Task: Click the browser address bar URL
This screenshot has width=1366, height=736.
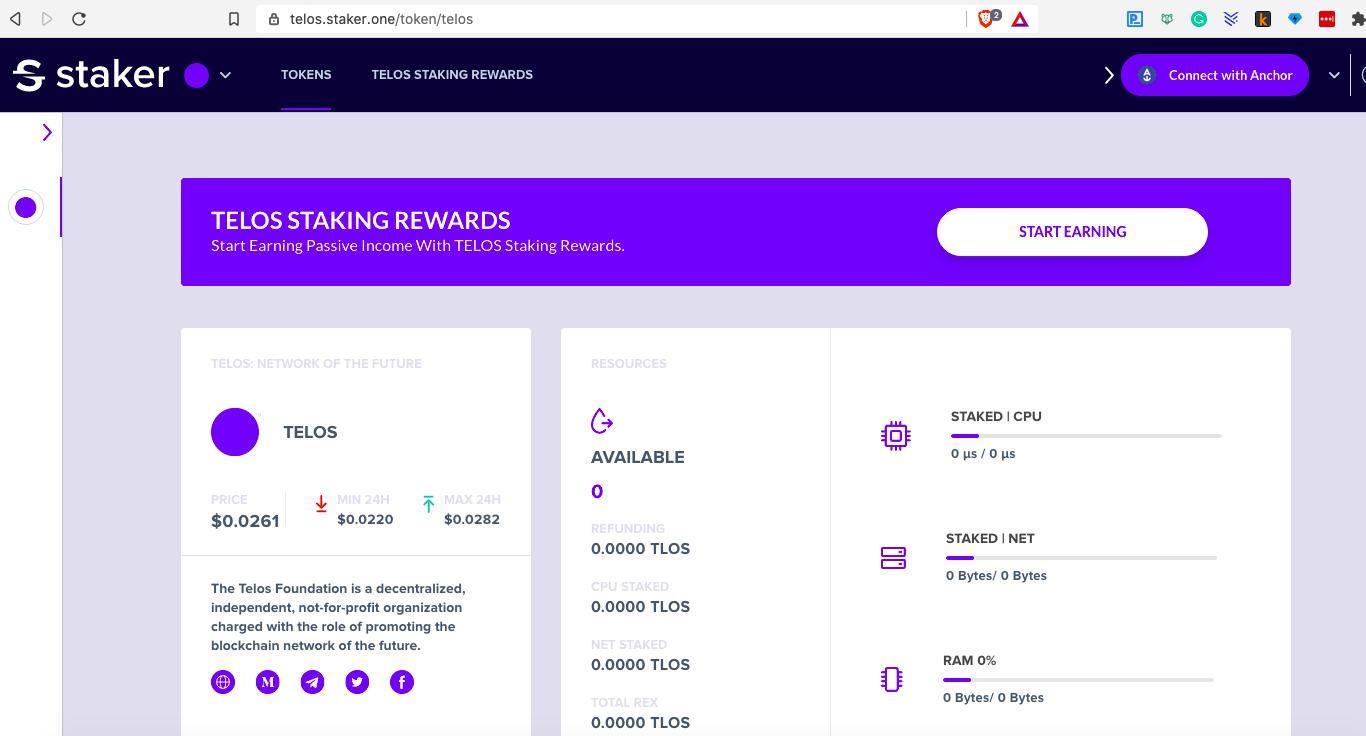Action: (x=381, y=19)
